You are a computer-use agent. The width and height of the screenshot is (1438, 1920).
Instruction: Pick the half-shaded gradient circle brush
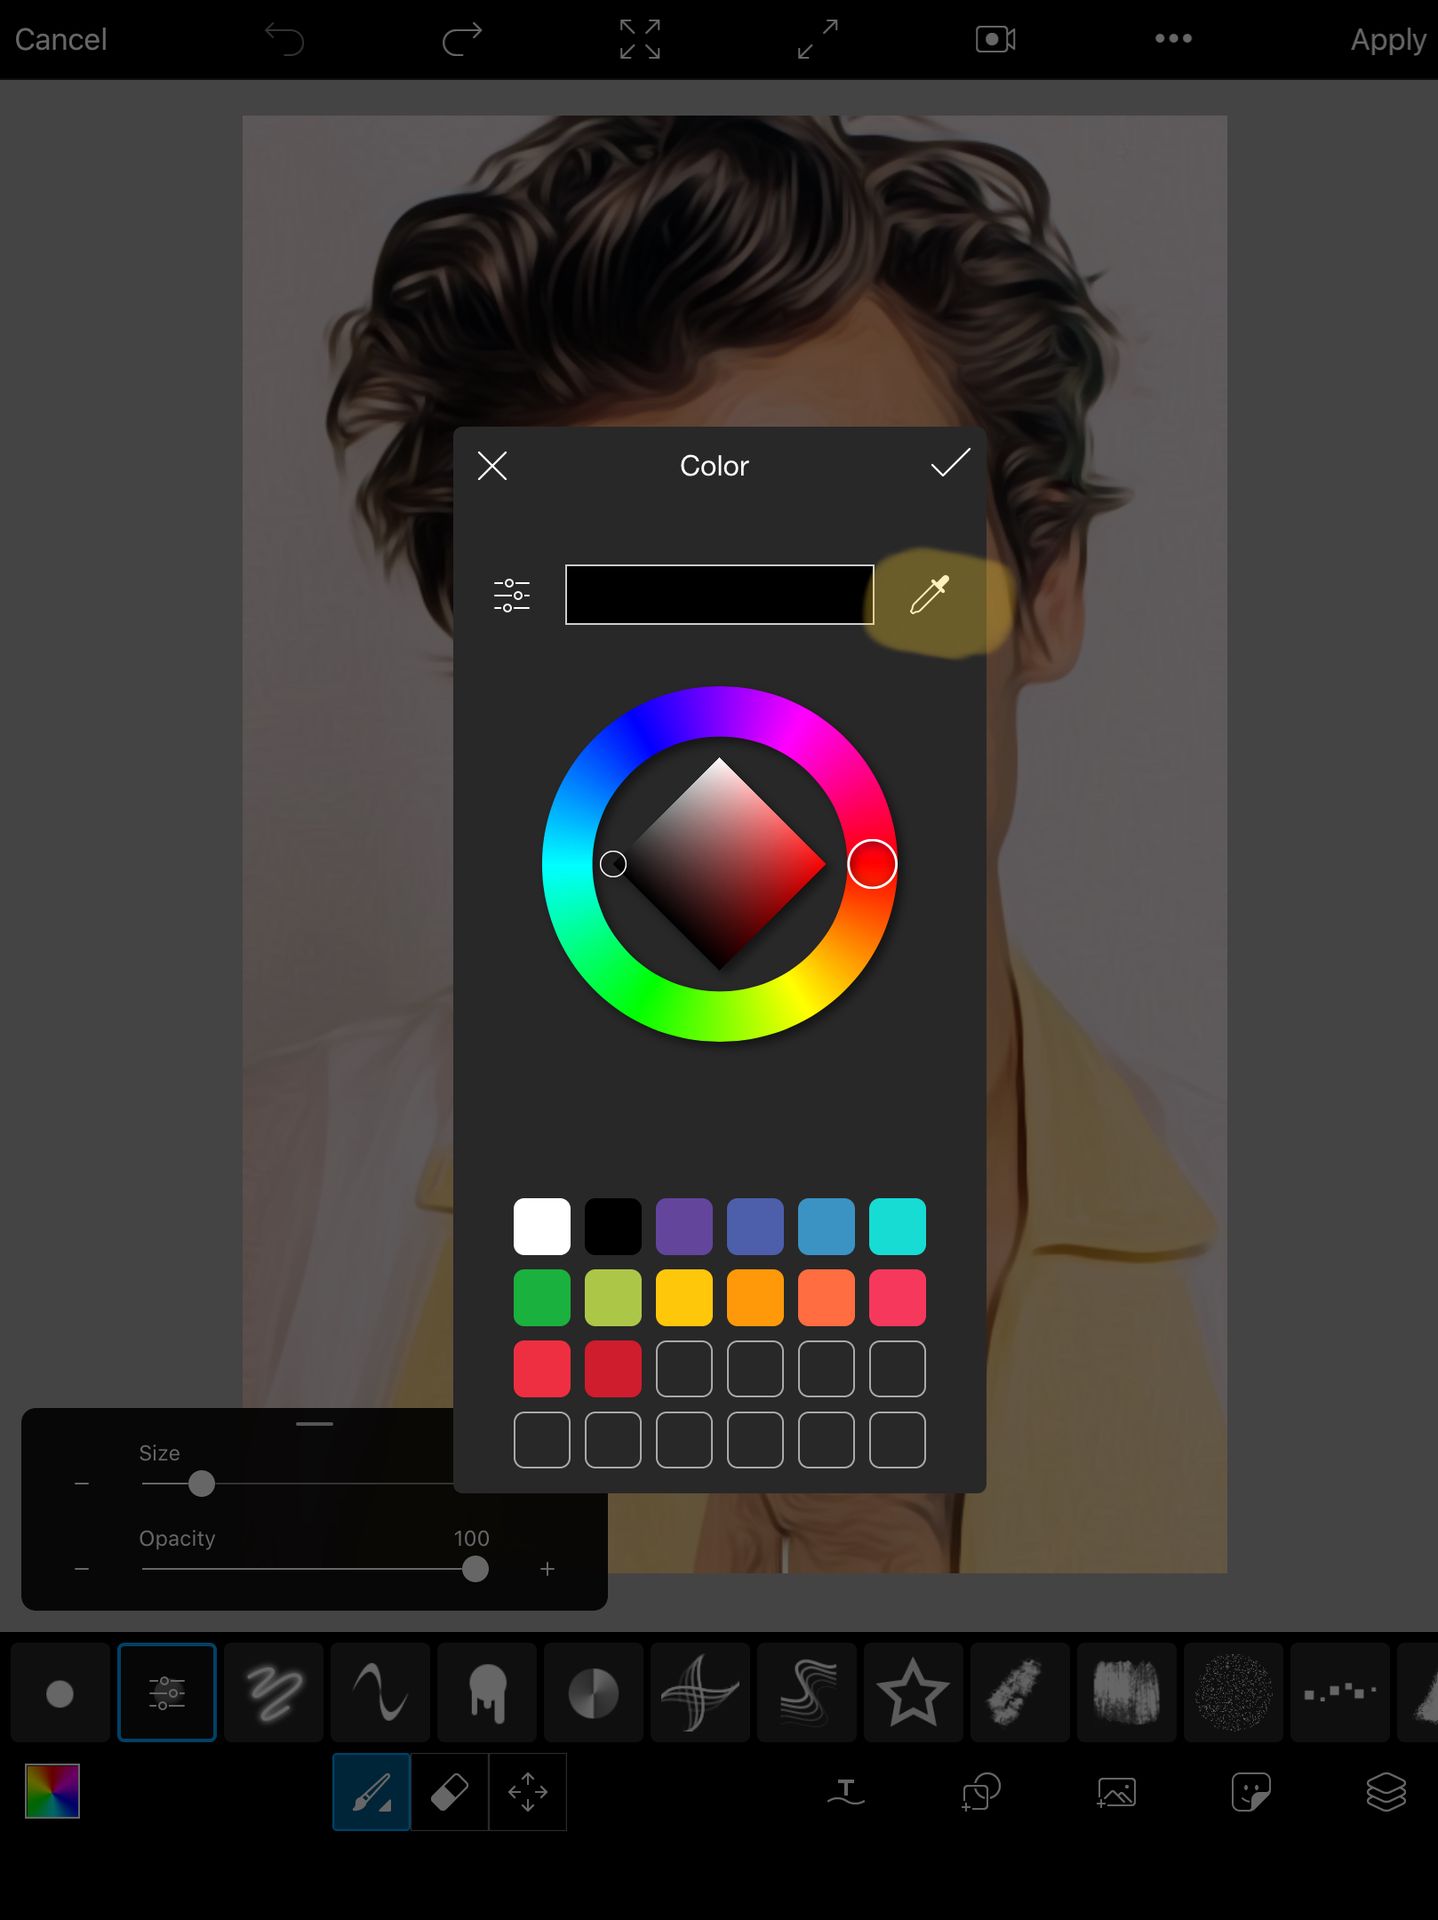point(593,1693)
